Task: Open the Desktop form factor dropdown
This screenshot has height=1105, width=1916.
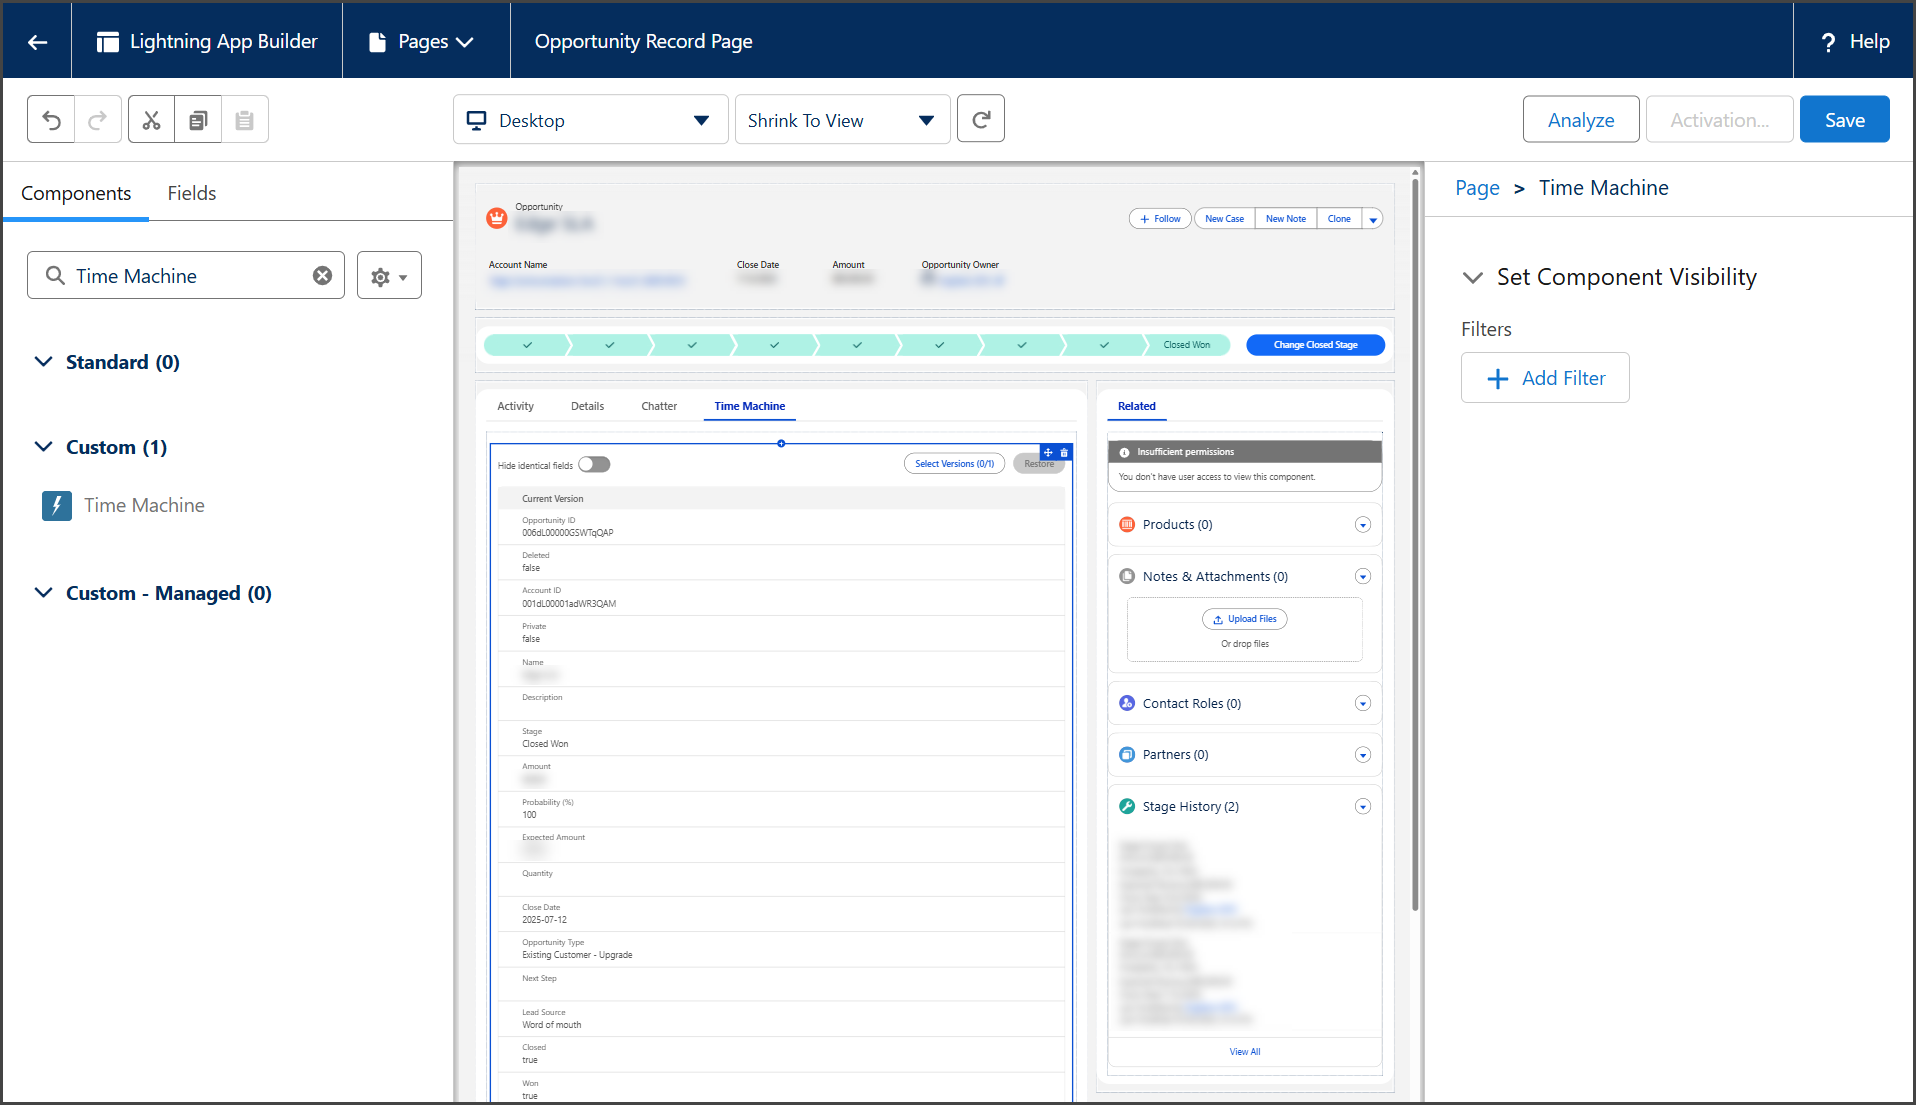Action: pyautogui.click(x=590, y=120)
